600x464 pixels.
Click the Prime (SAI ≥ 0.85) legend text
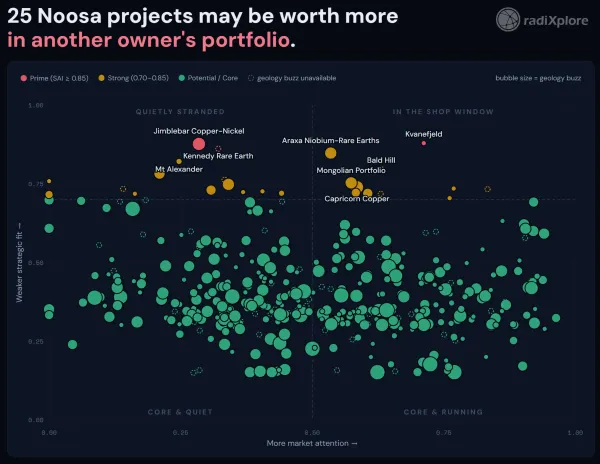coord(59,78)
